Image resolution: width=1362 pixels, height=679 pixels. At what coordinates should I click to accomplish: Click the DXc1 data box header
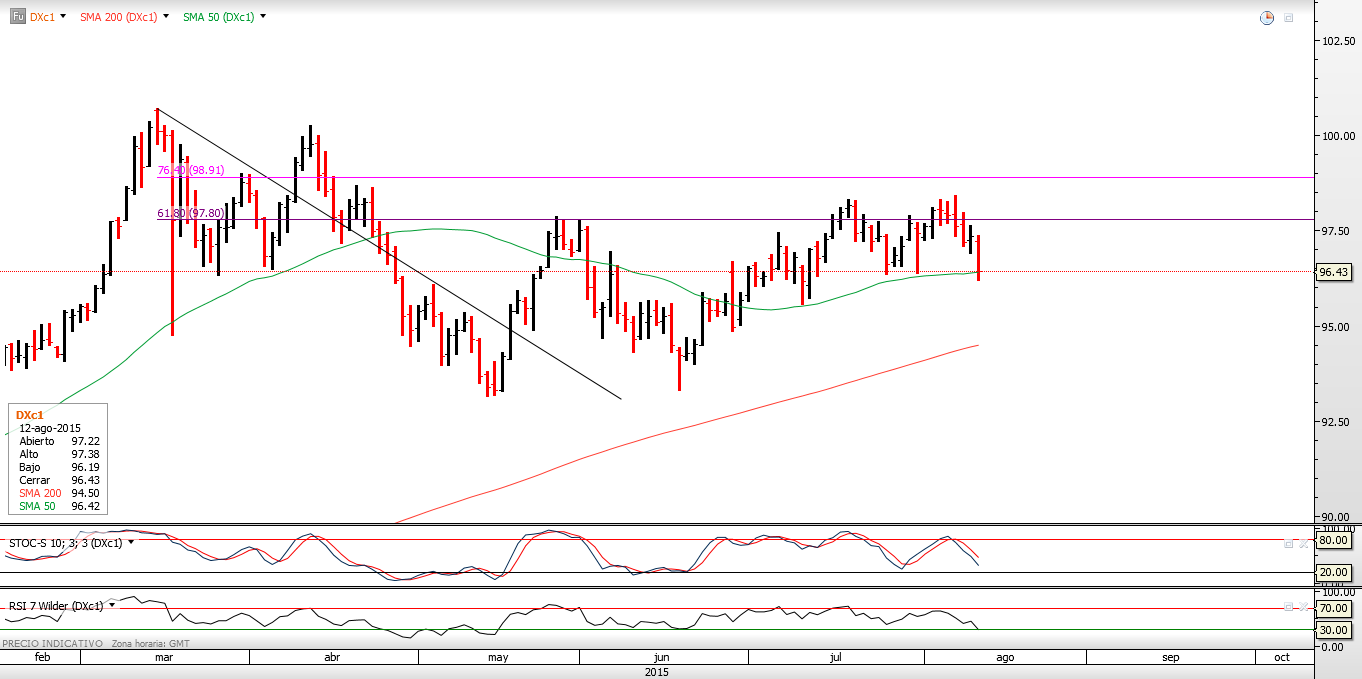pos(30,414)
